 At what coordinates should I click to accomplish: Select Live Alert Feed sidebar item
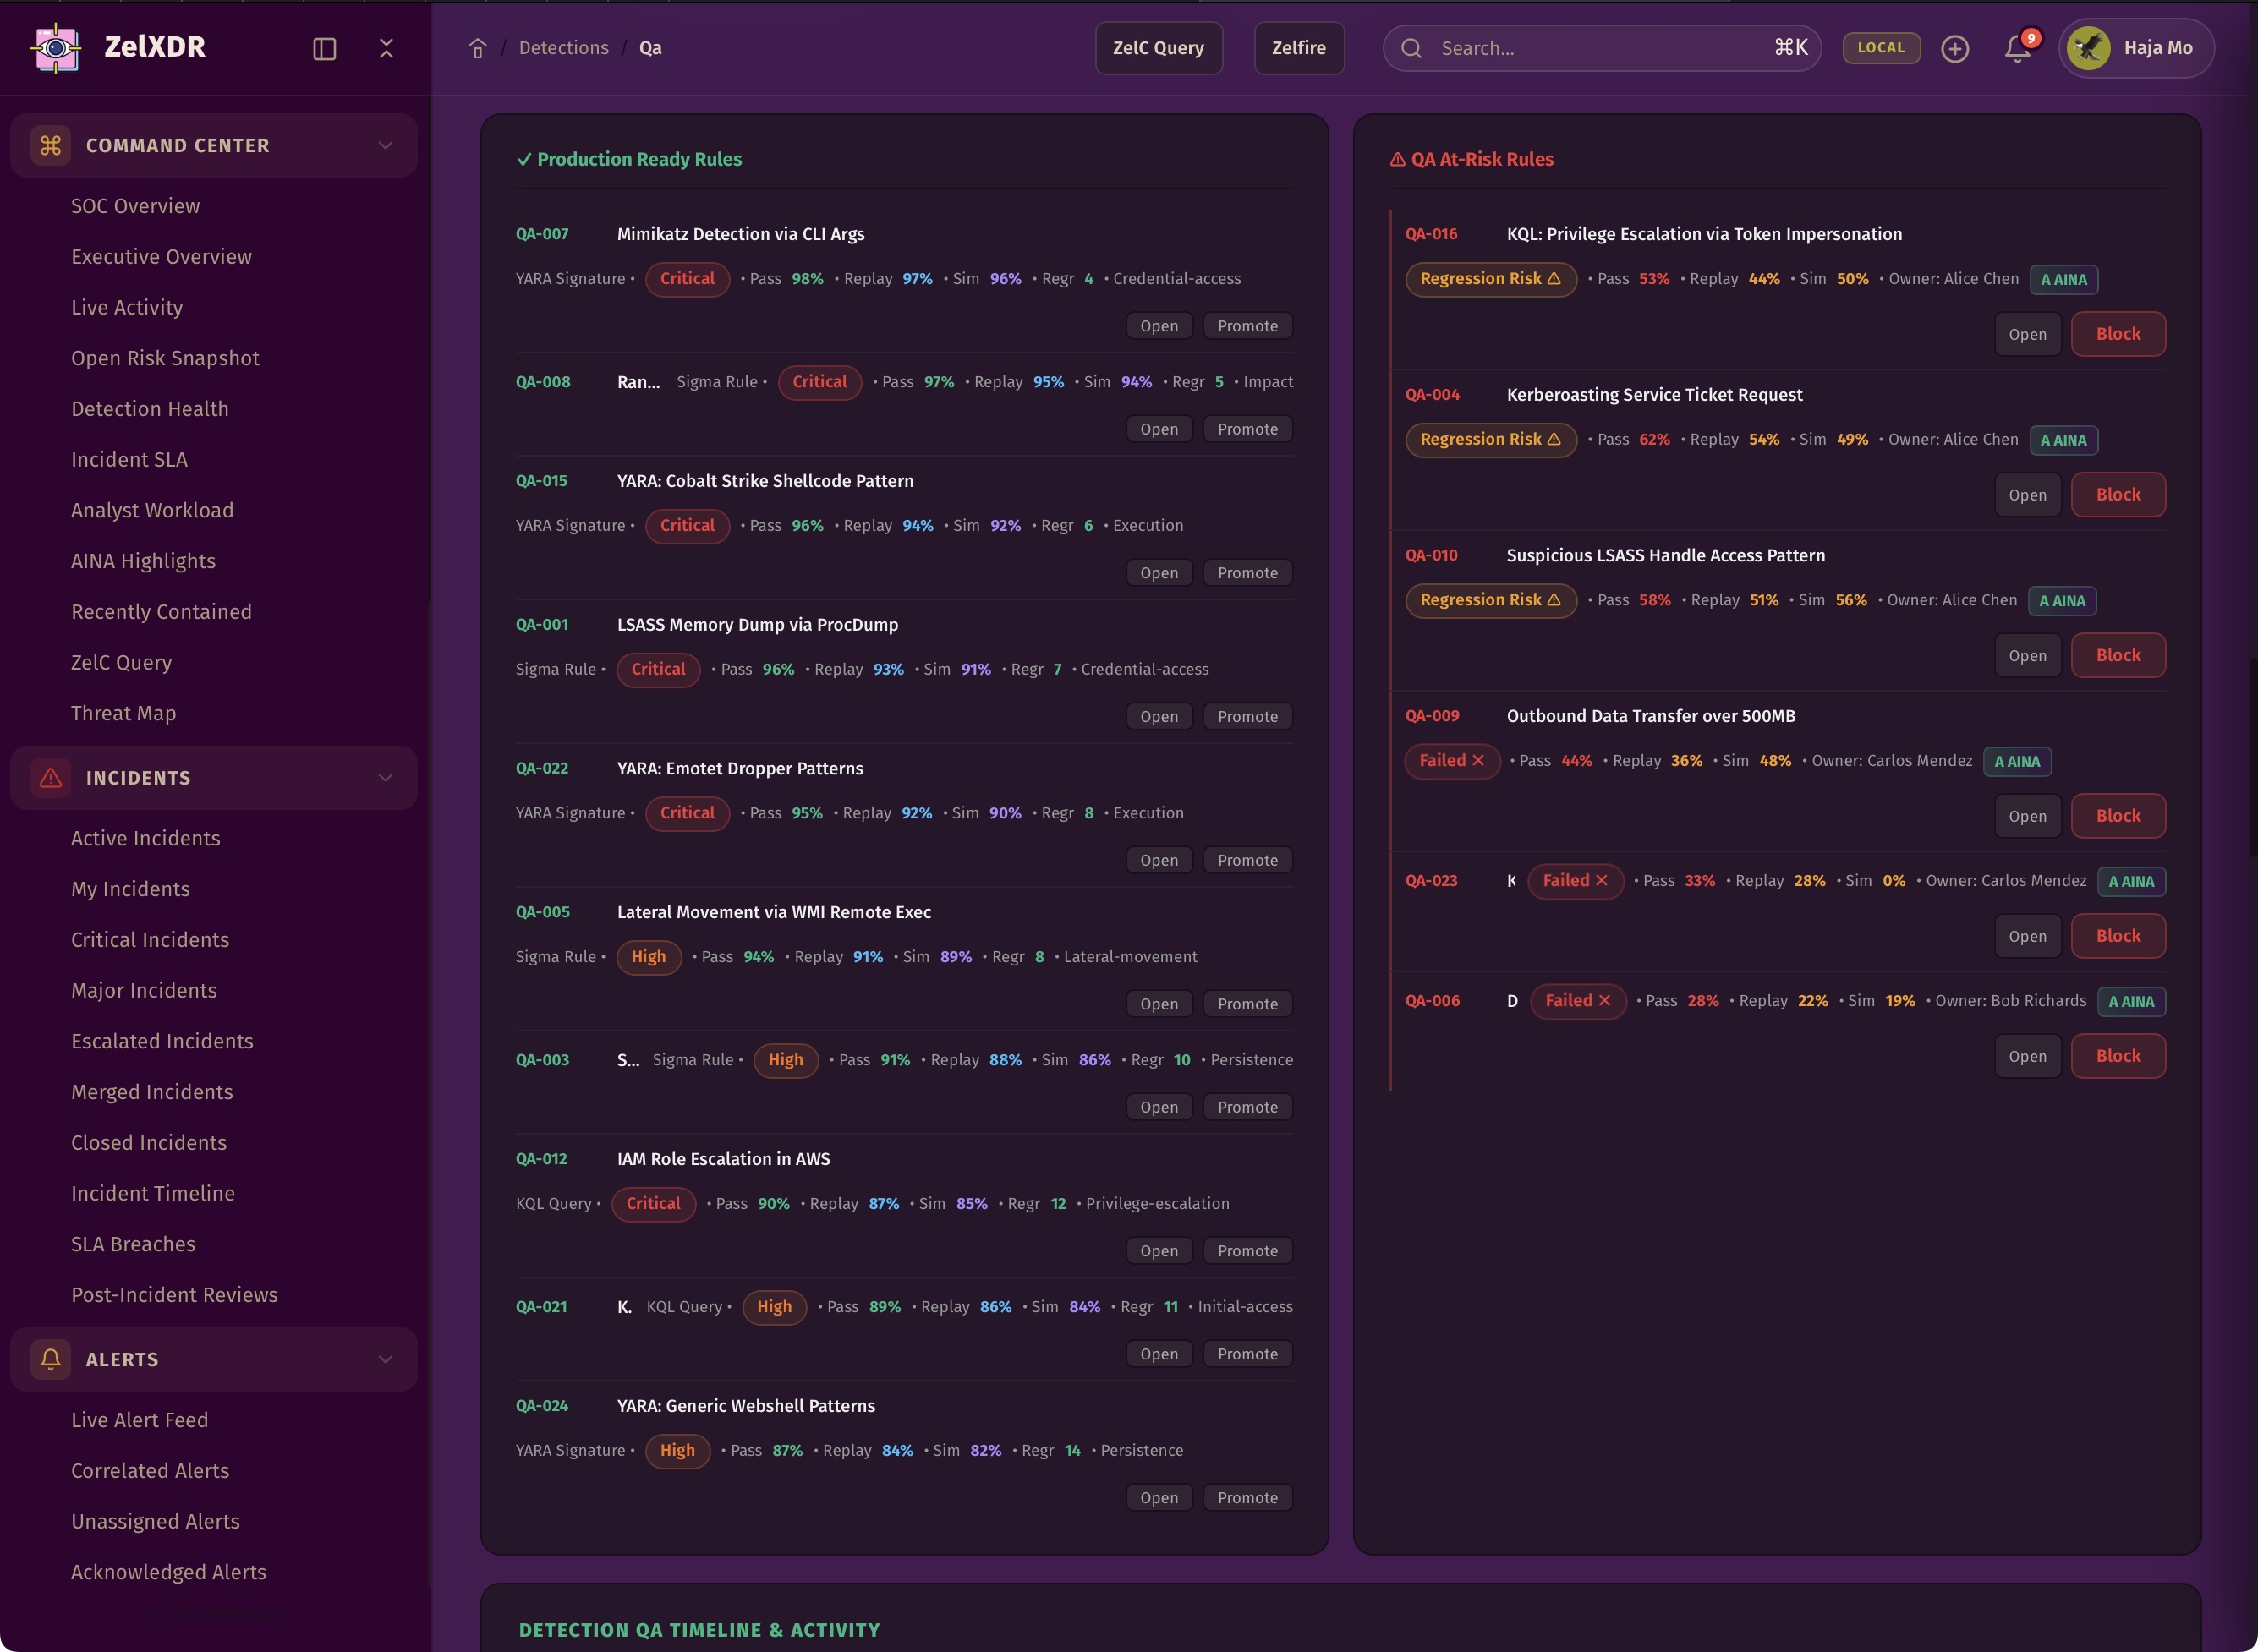pos(140,1419)
